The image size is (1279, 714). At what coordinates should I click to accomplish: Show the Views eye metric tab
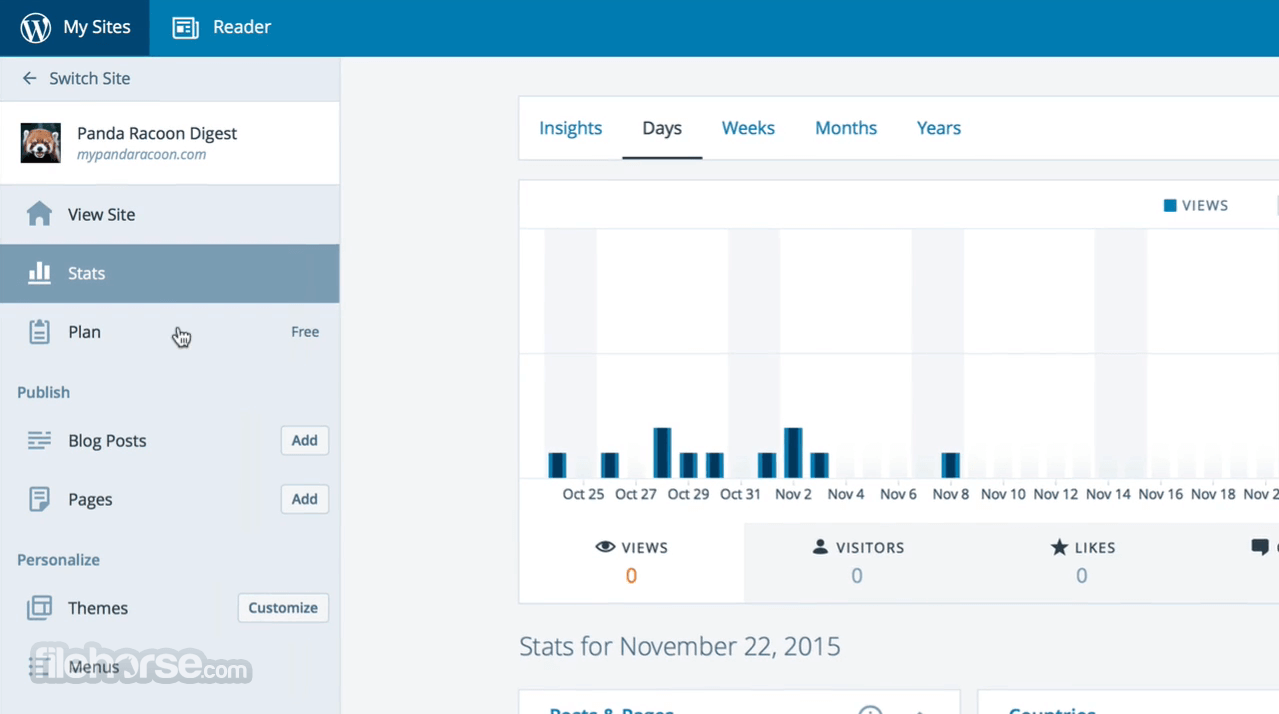(631, 562)
